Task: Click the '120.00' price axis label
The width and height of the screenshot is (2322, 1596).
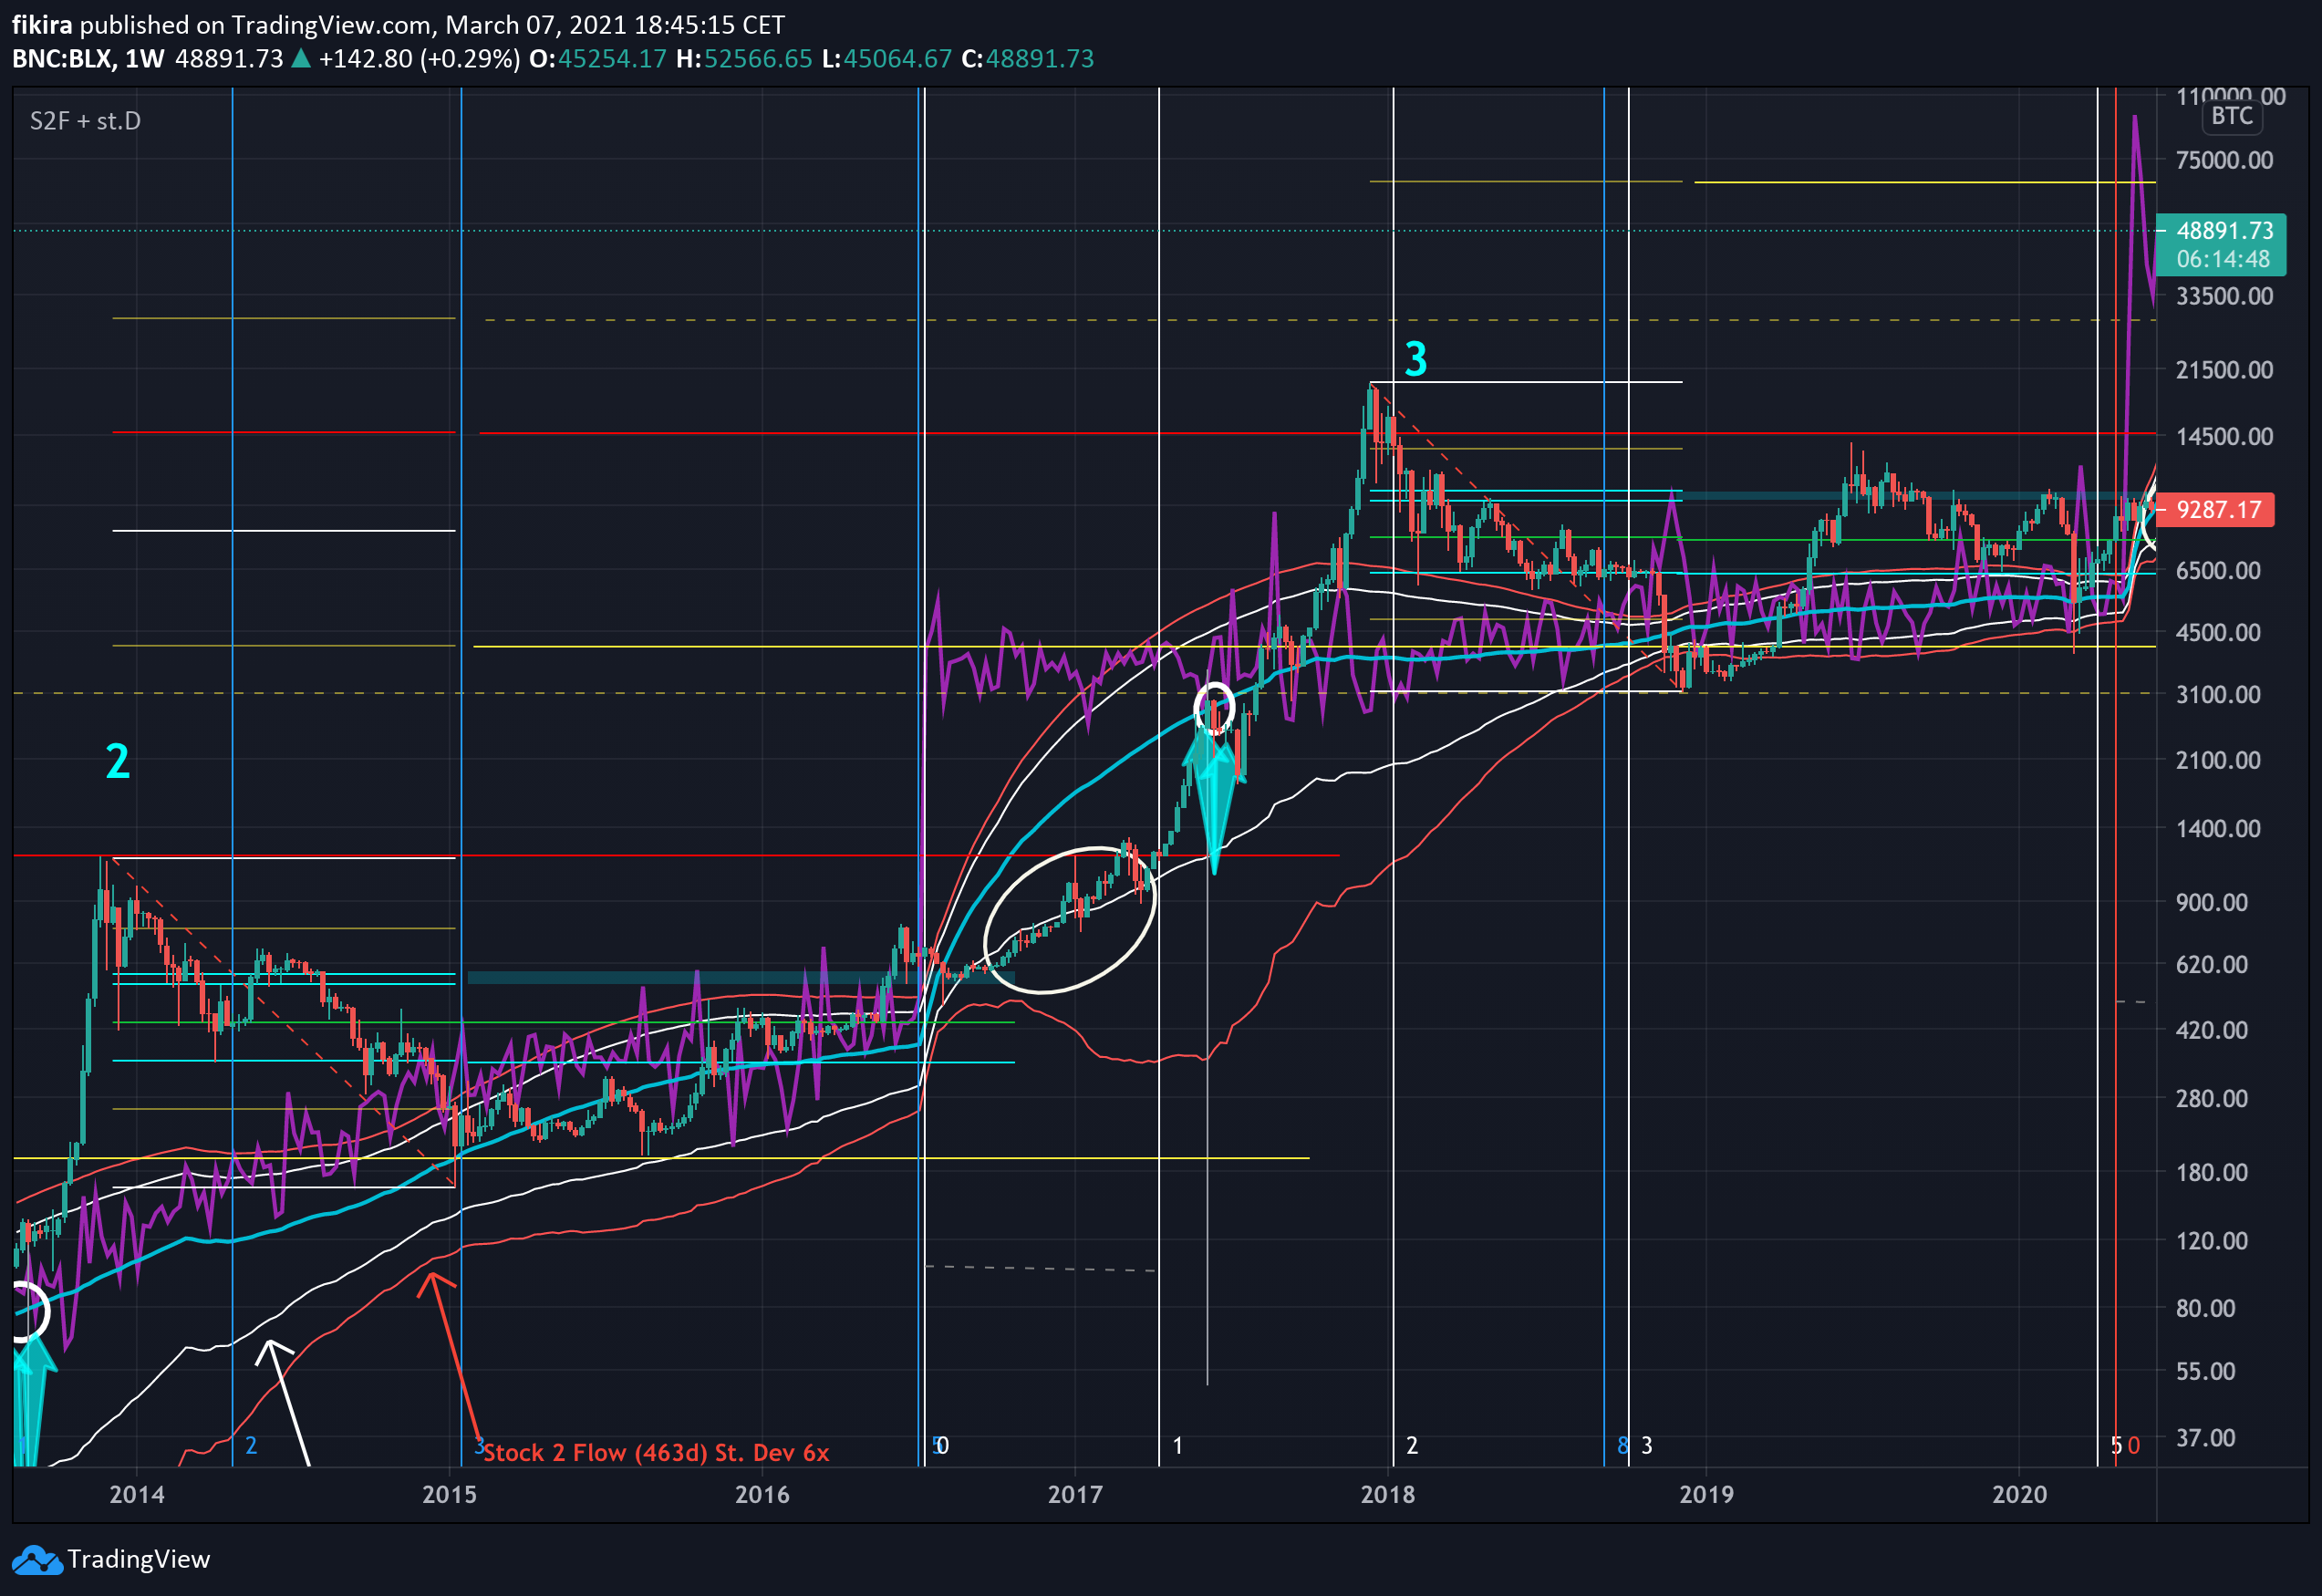Action: pyautogui.click(x=2212, y=1241)
